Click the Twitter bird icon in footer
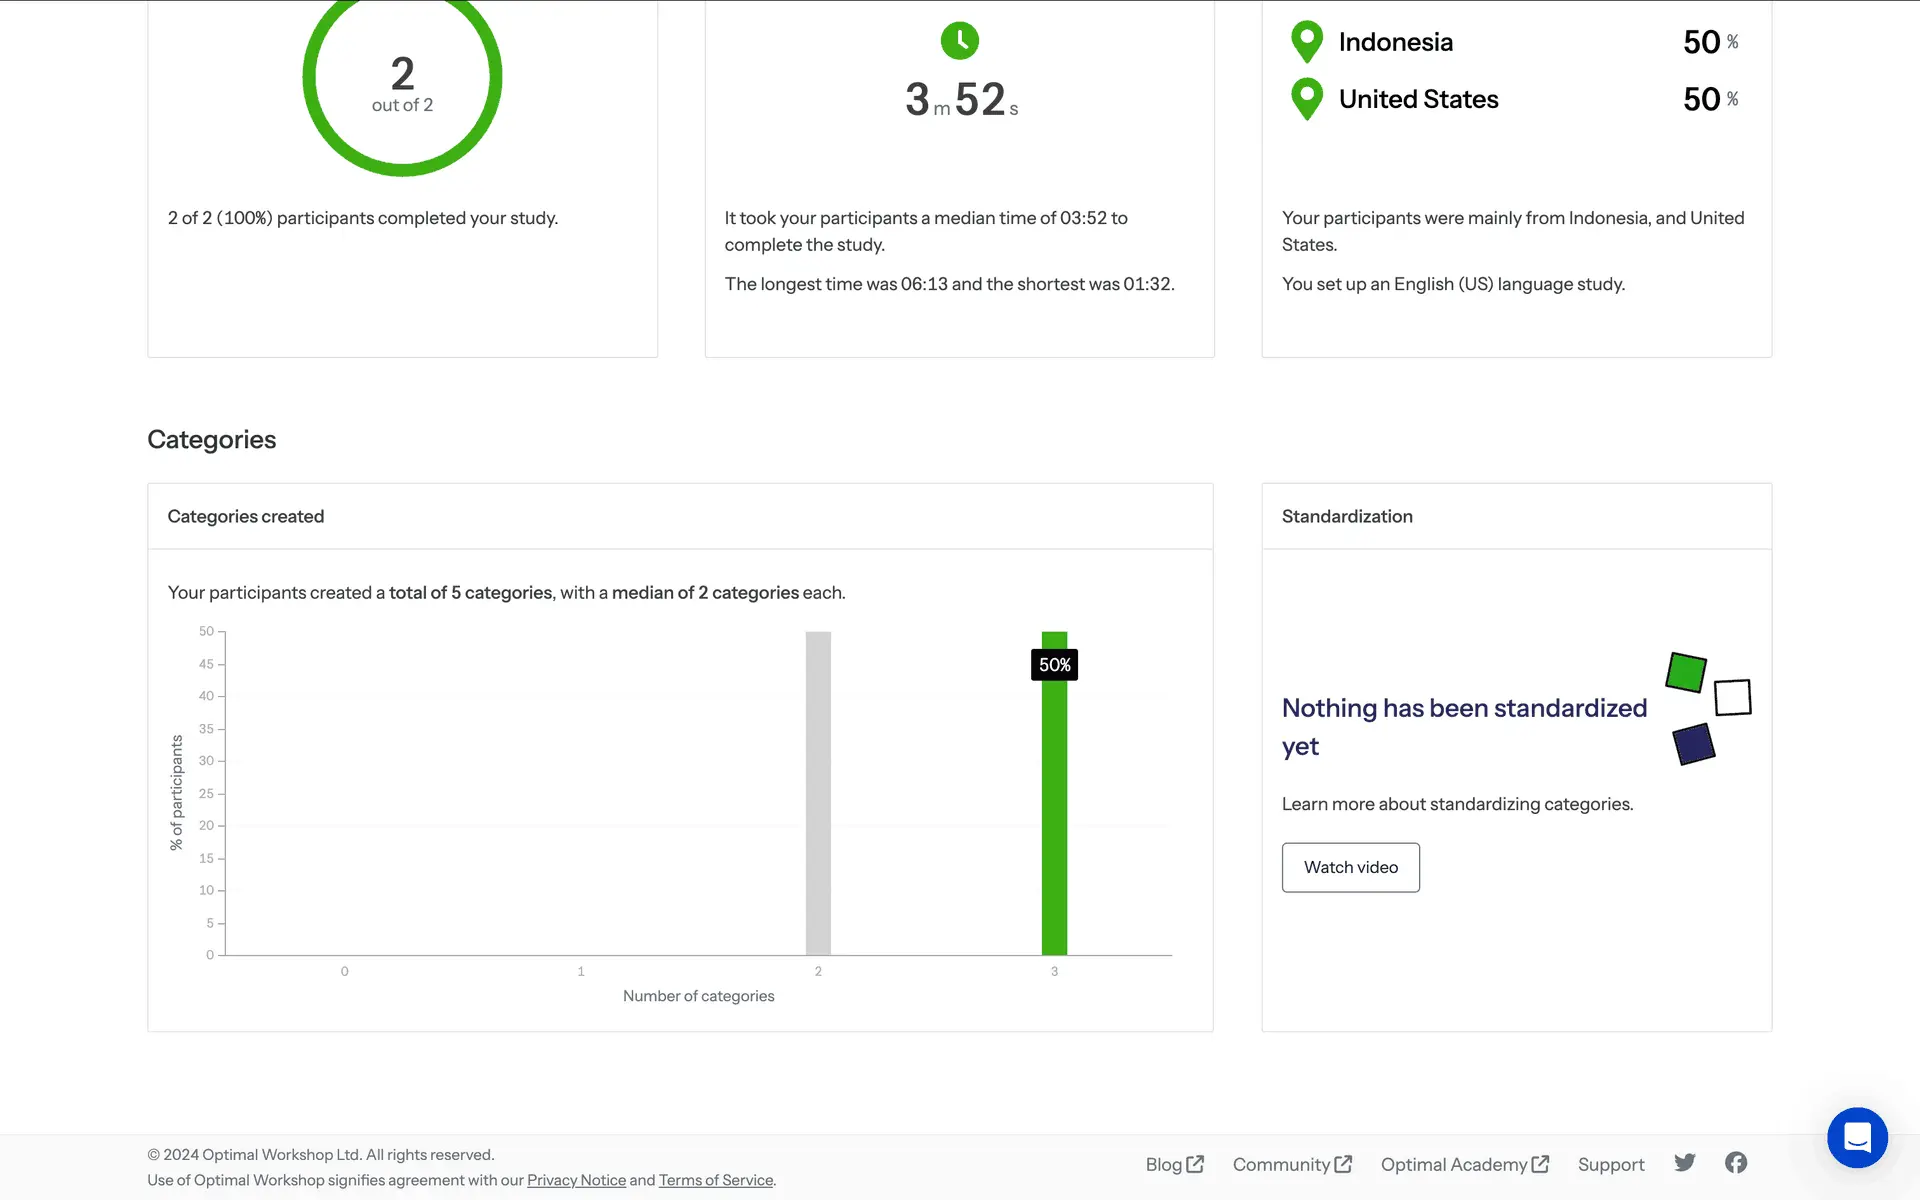The height and width of the screenshot is (1200, 1920). [1685, 1163]
